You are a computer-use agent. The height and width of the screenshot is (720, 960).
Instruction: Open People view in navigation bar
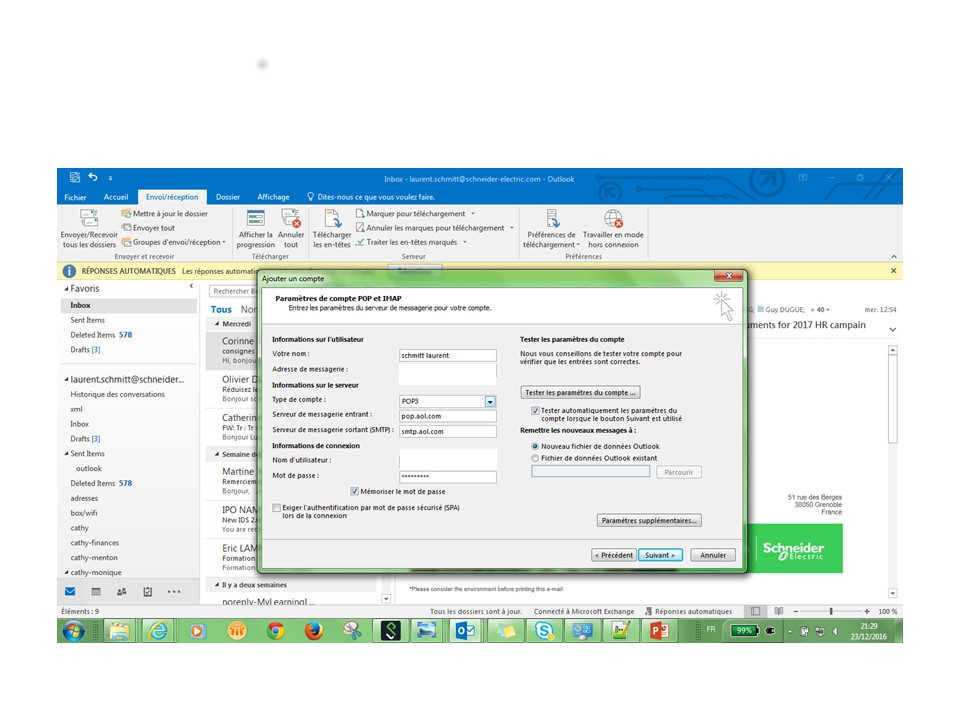tap(122, 591)
